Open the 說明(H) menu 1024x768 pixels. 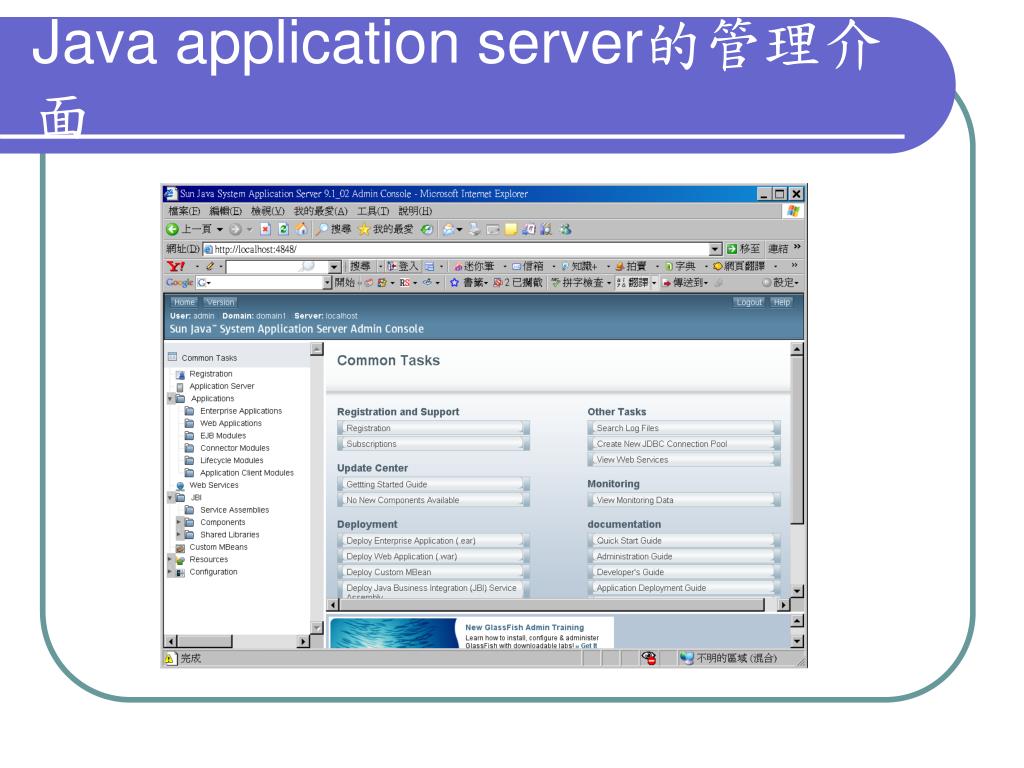(x=415, y=211)
